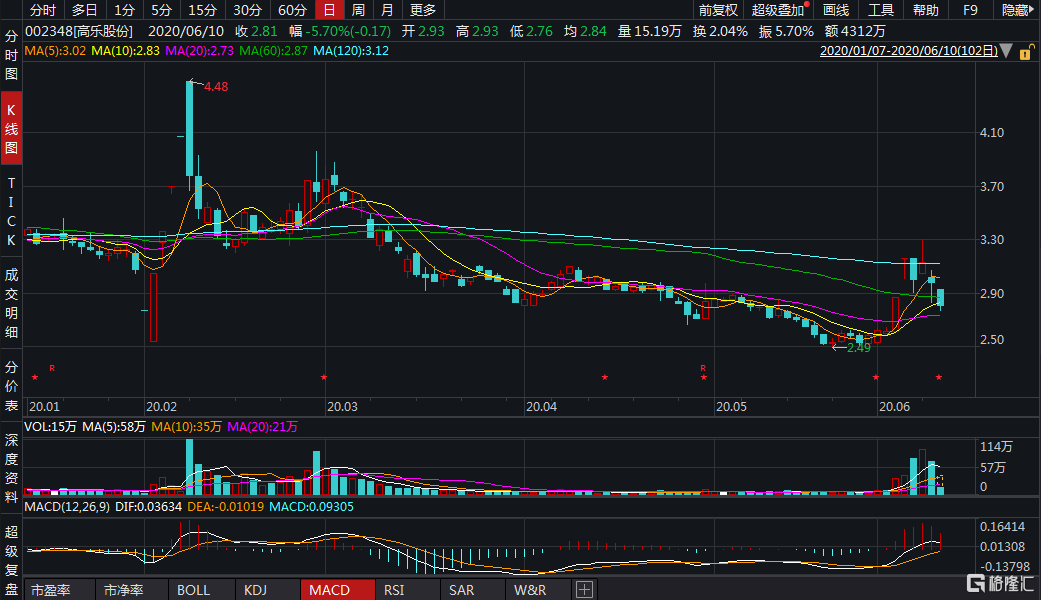The height and width of the screenshot is (600, 1041).
Task: Open the 前复权 price adjustment dropdown
Action: pyautogui.click(x=718, y=10)
